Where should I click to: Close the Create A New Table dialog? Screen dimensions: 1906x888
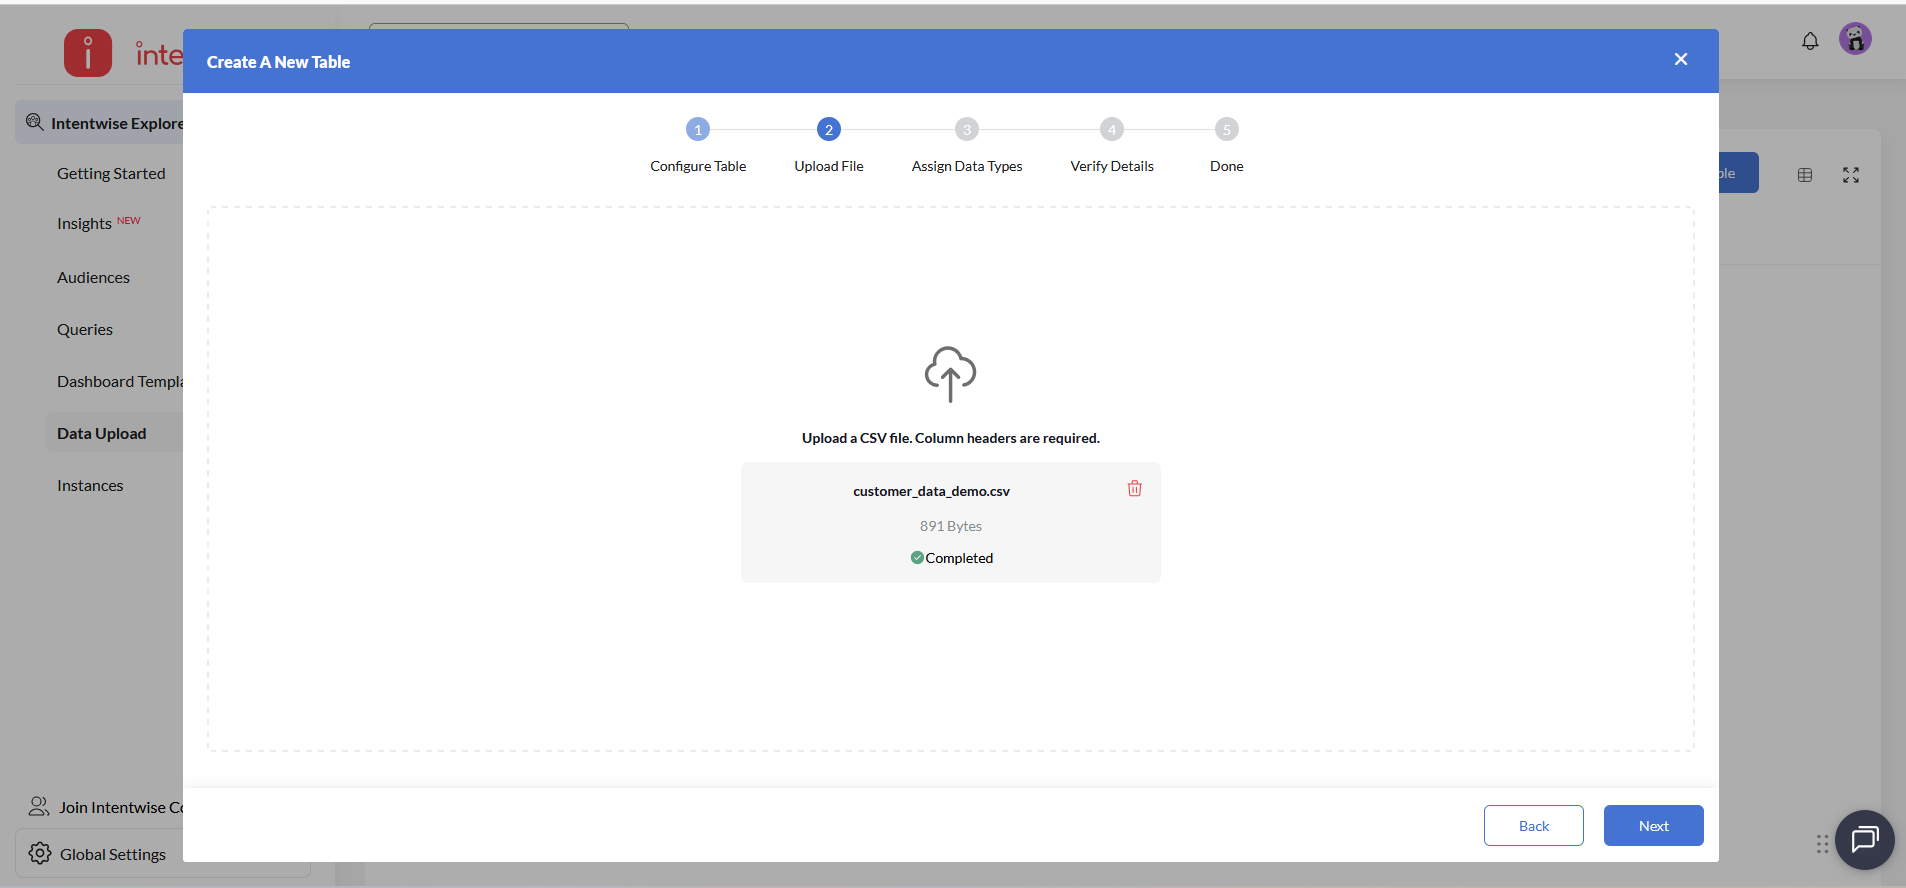click(x=1681, y=60)
